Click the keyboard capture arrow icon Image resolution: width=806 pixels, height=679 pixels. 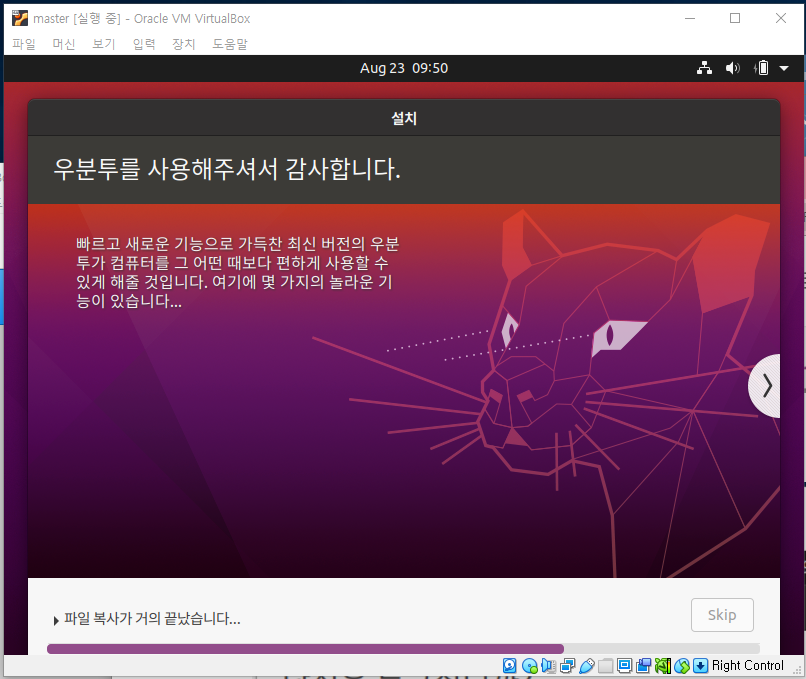(x=701, y=666)
